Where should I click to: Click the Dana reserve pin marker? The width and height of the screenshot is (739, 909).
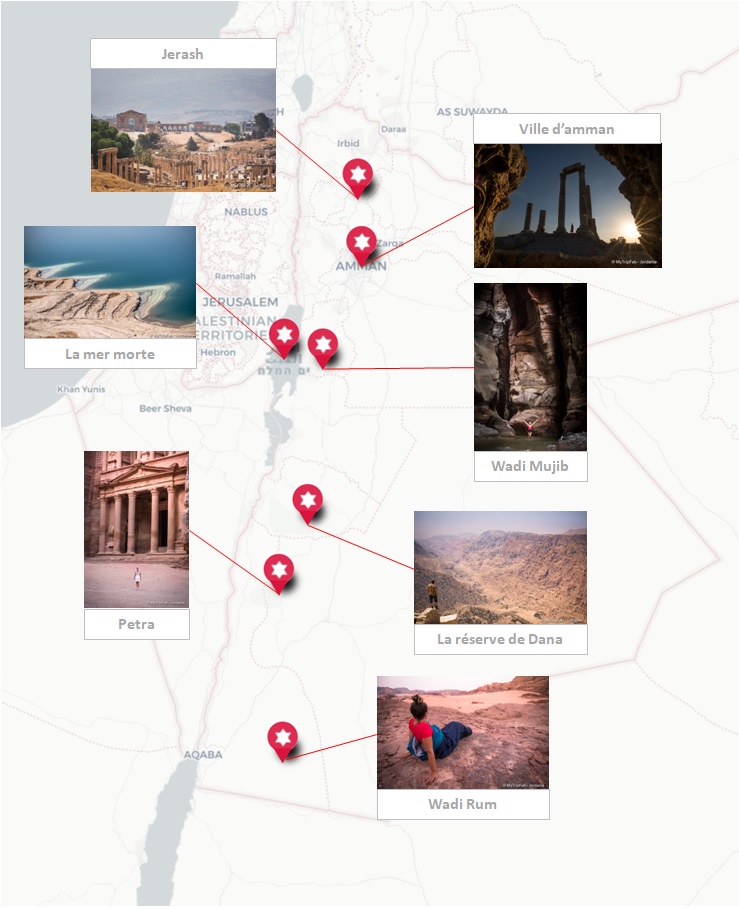coord(308,503)
